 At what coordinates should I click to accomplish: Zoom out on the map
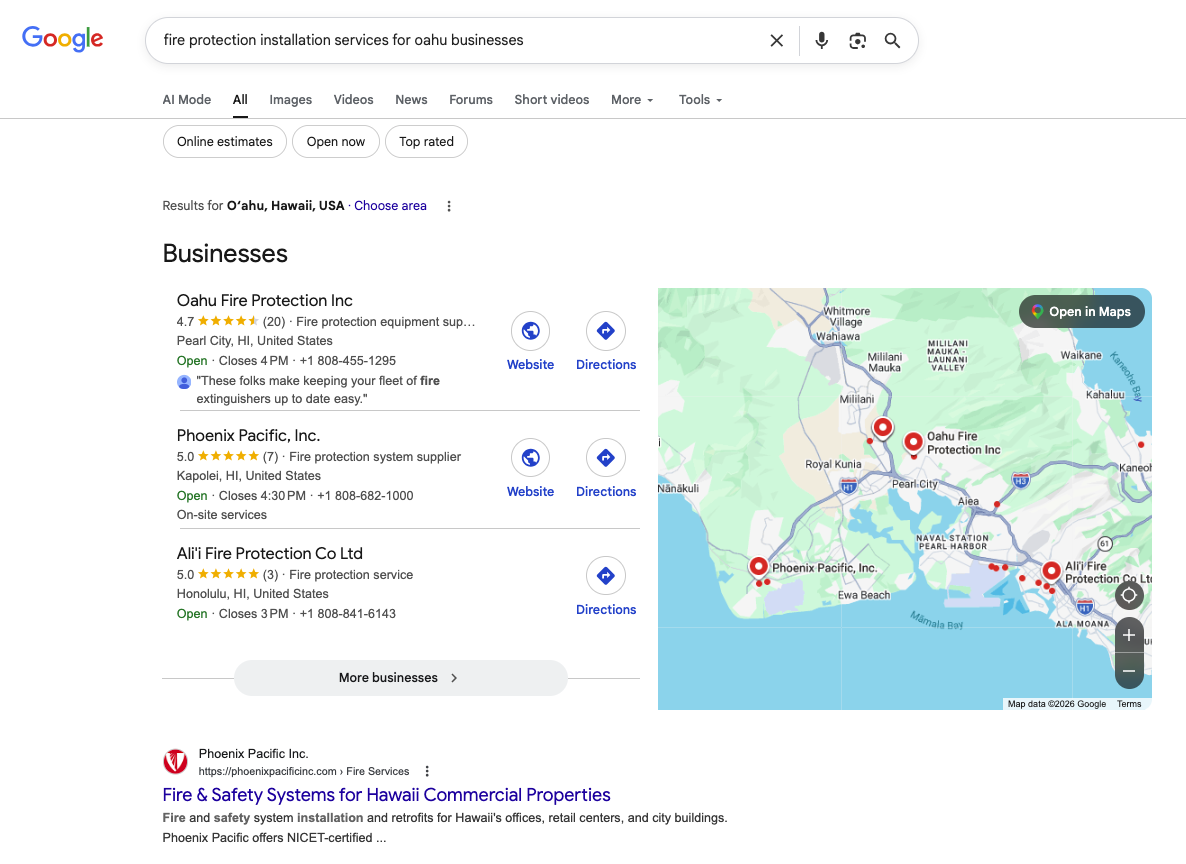tap(1129, 671)
